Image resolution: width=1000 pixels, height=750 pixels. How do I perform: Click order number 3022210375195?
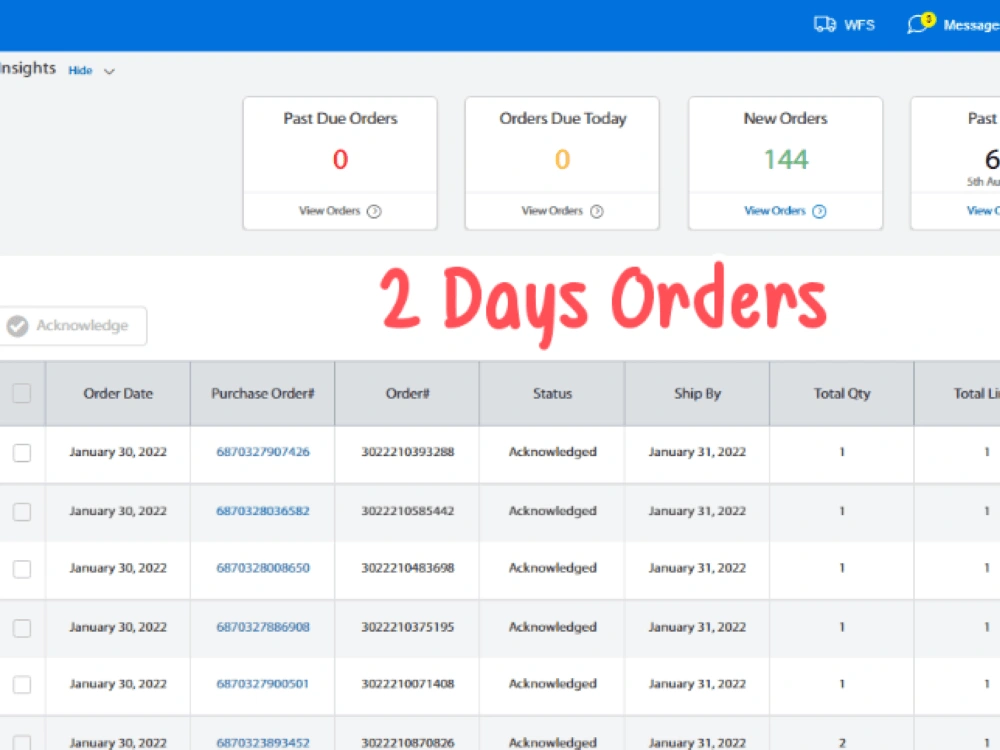pyautogui.click(x=408, y=627)
